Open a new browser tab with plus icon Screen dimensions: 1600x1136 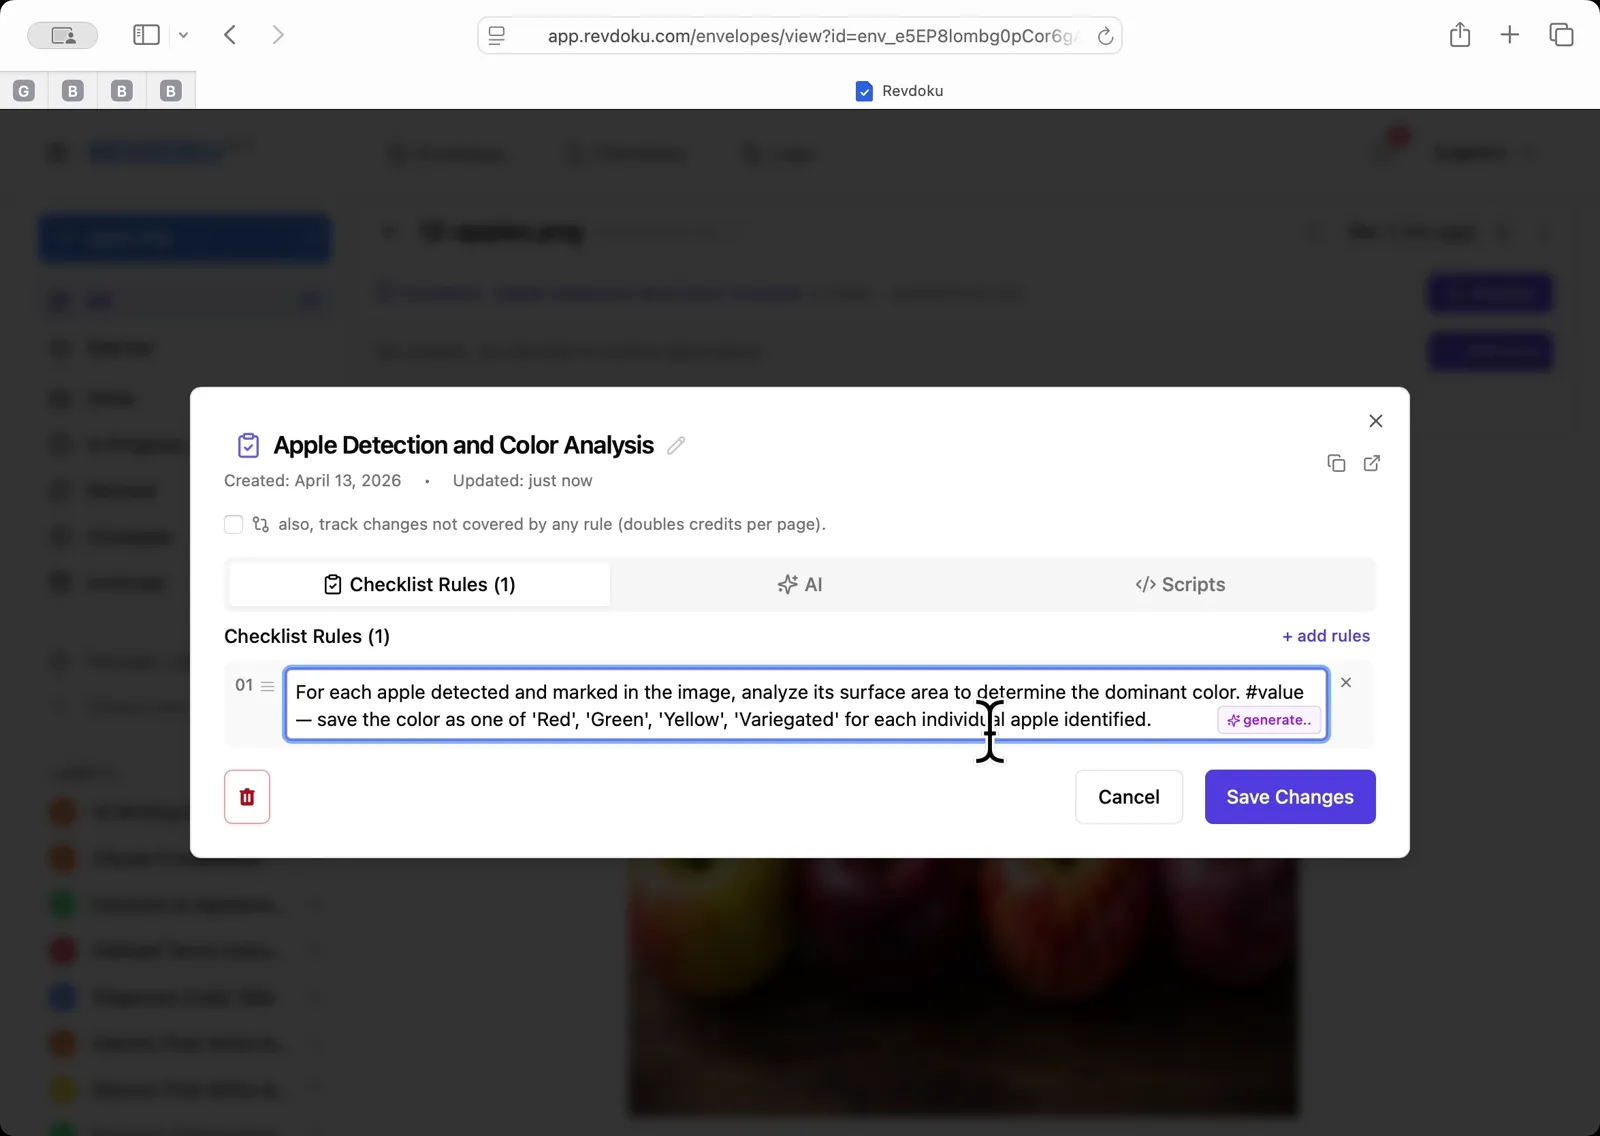point(1509,34)
